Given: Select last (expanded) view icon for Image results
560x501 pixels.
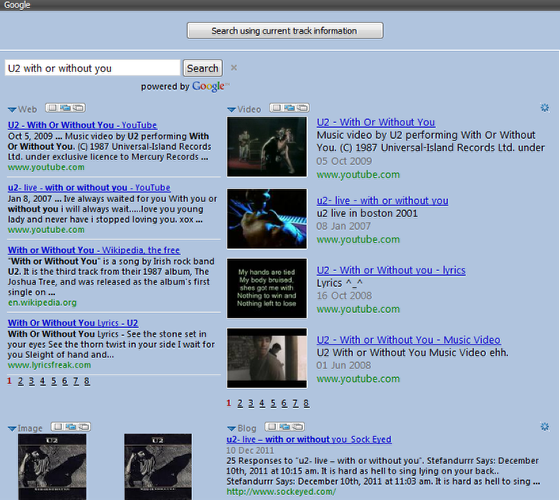Looking at the screenshot, I should click(84, 427).
